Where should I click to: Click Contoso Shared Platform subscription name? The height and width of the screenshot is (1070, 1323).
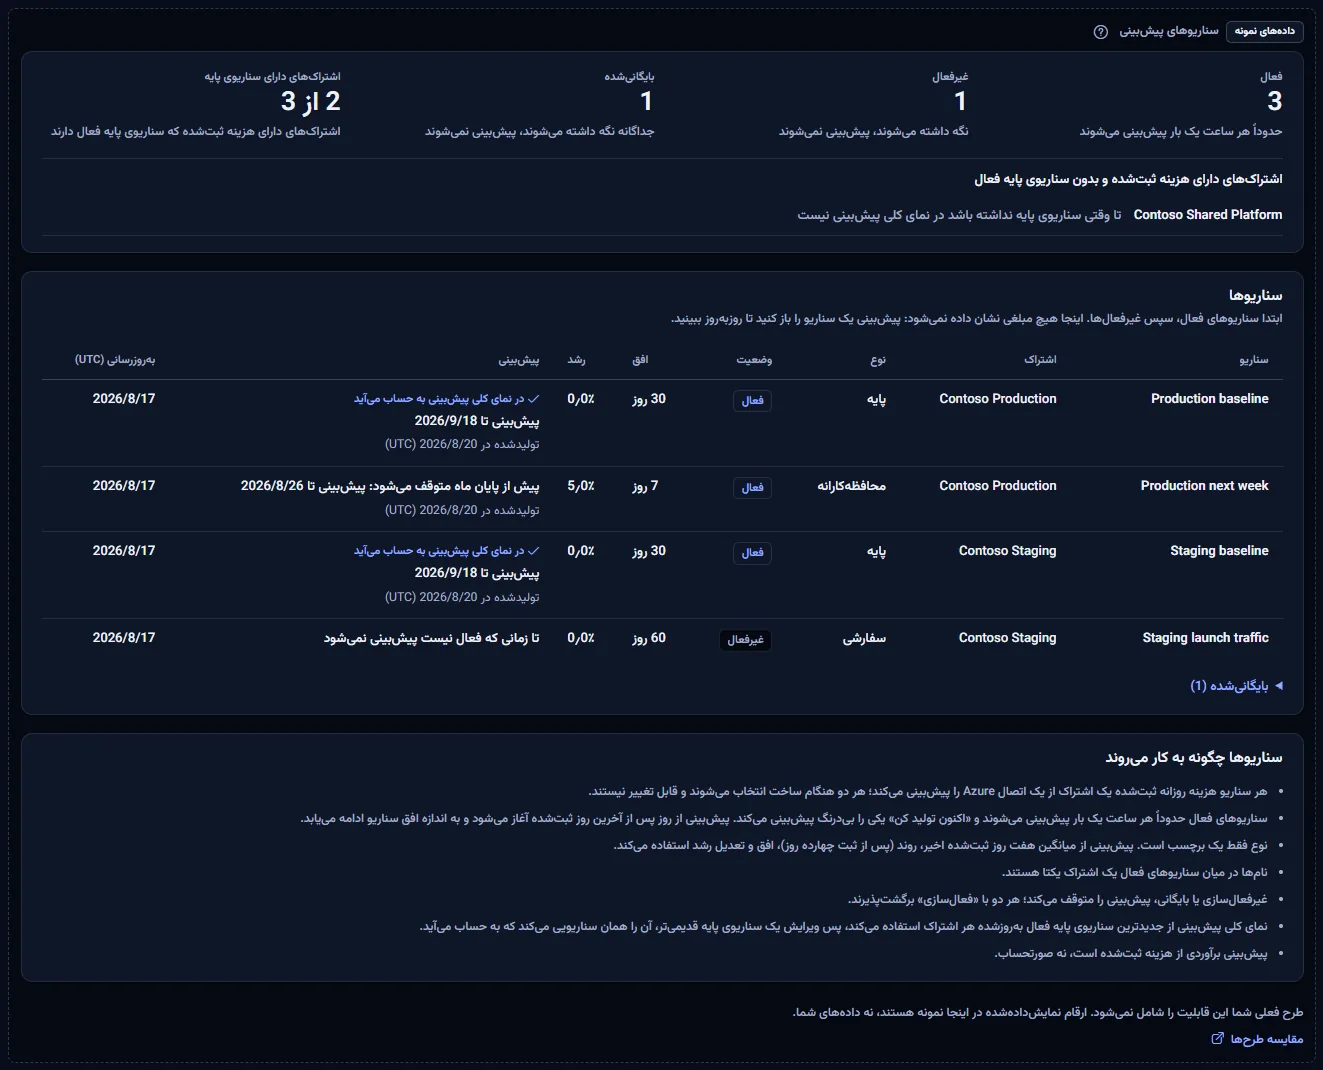tap(1208, 215)
